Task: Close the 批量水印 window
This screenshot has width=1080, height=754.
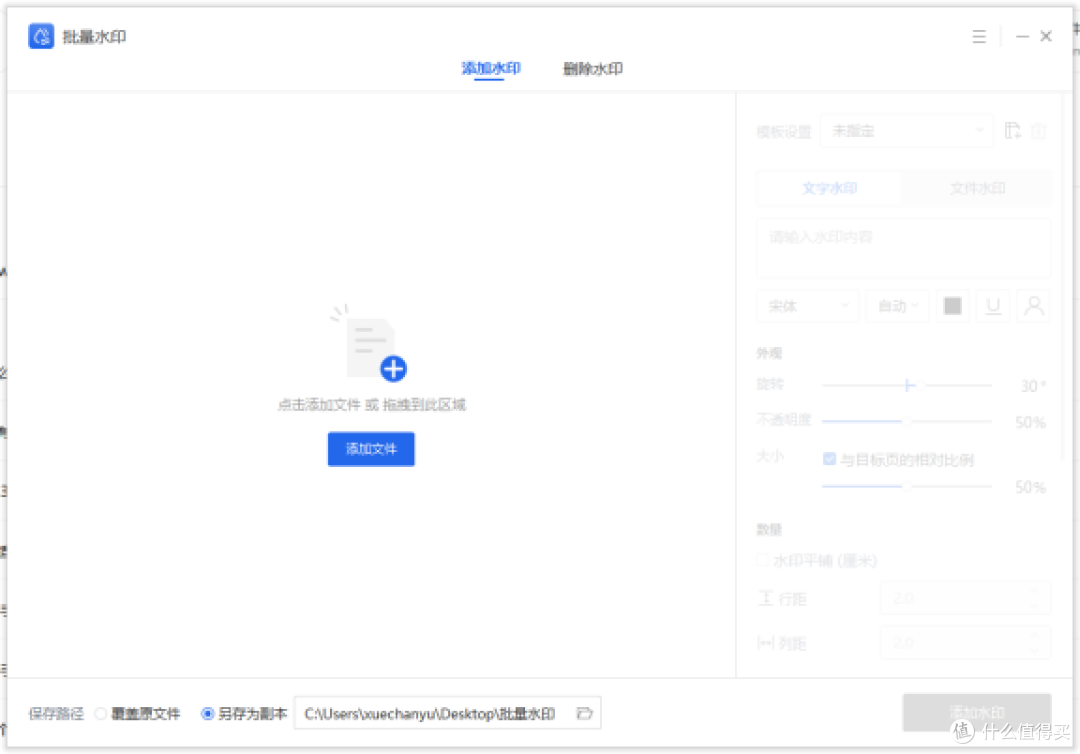Action: tap(1046, 36)
